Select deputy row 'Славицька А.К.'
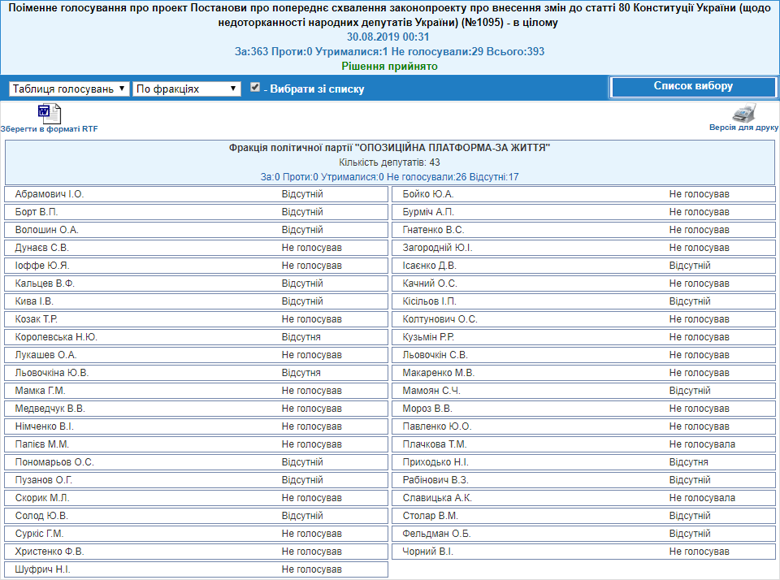The height and width of the screenshot is (580, 780). click(584, 498)
